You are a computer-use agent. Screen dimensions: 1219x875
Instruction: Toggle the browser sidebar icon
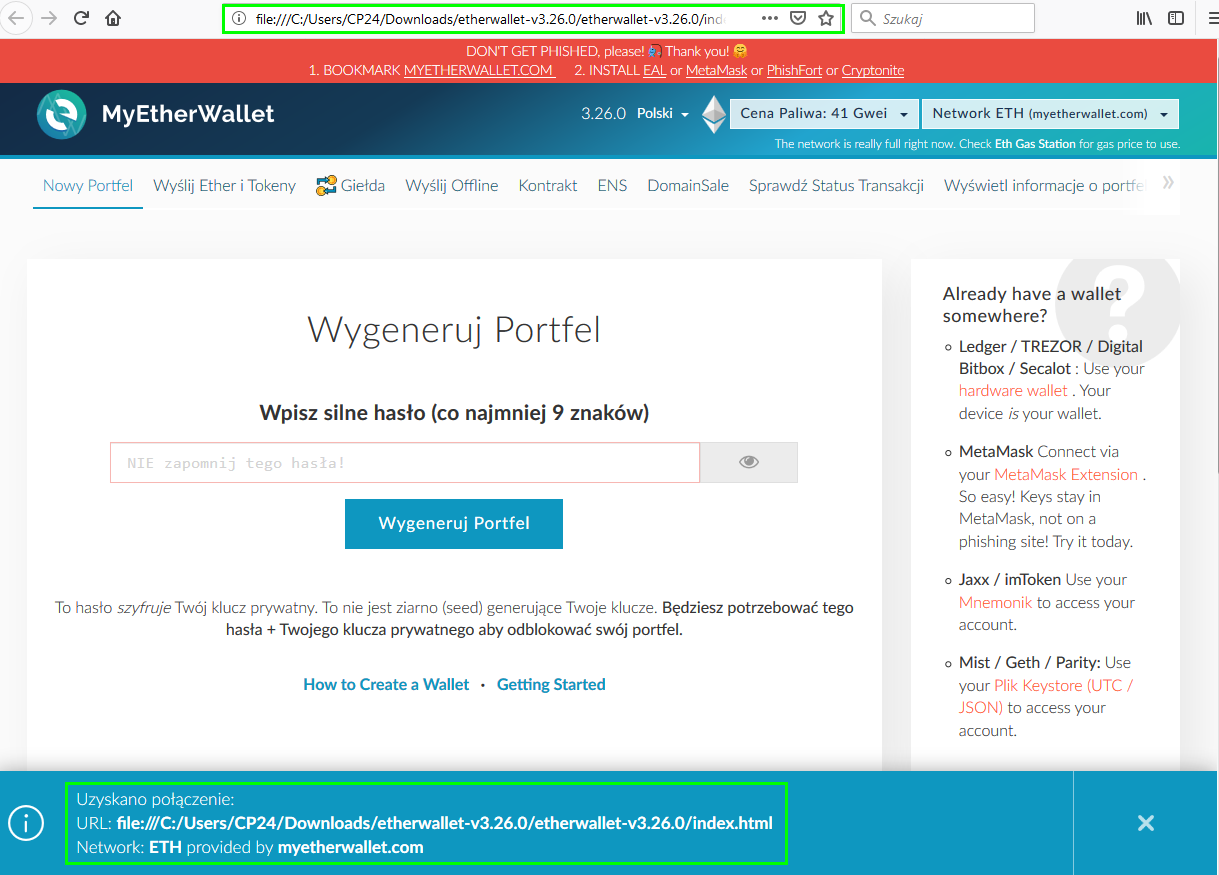[x=1176, y=18]
